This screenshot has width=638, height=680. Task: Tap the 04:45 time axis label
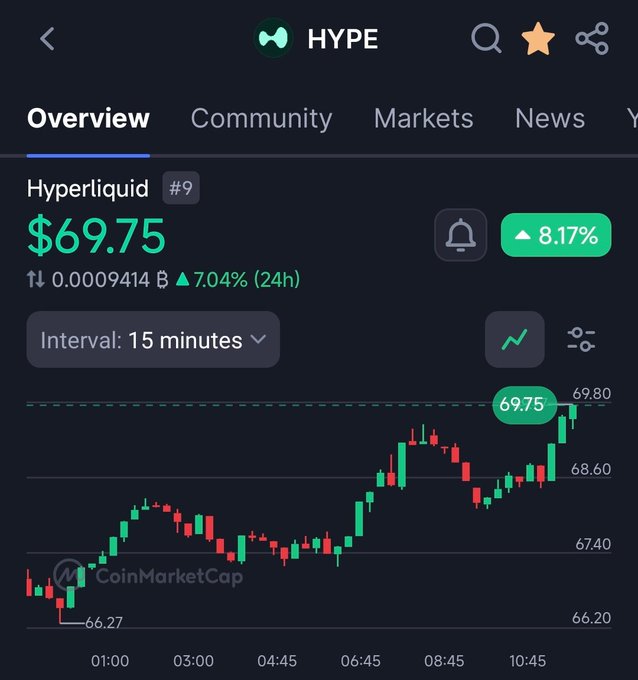click(277, 661)
